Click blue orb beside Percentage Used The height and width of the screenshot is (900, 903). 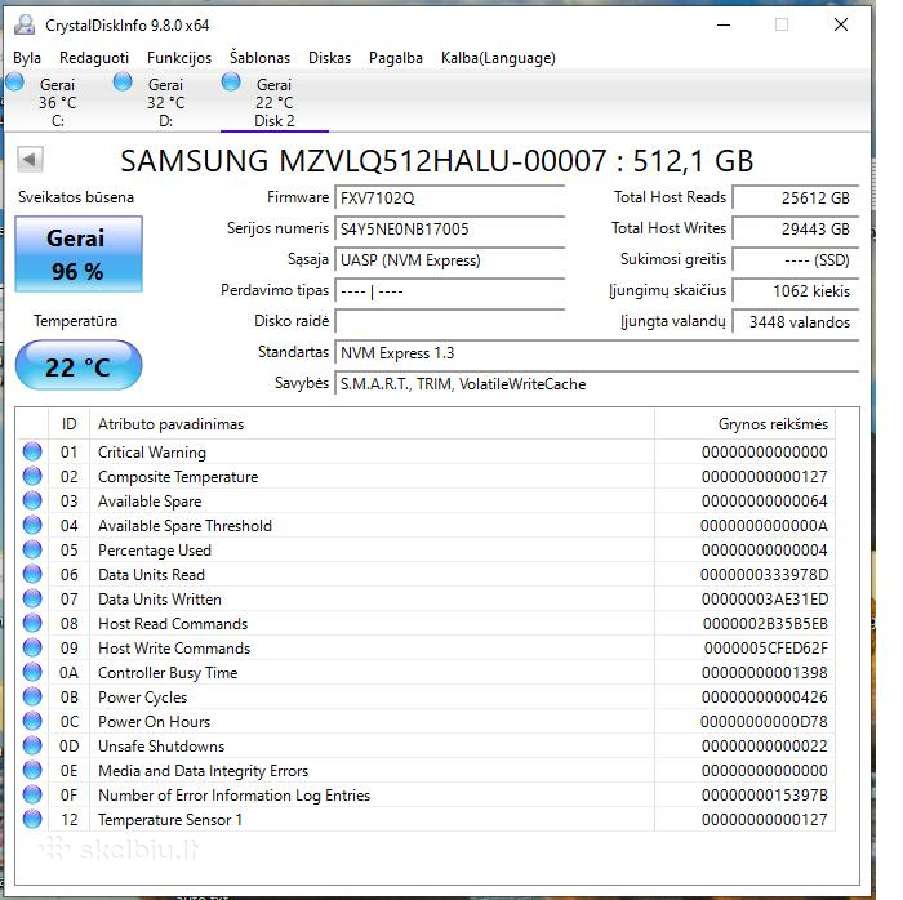click(32, 549)
